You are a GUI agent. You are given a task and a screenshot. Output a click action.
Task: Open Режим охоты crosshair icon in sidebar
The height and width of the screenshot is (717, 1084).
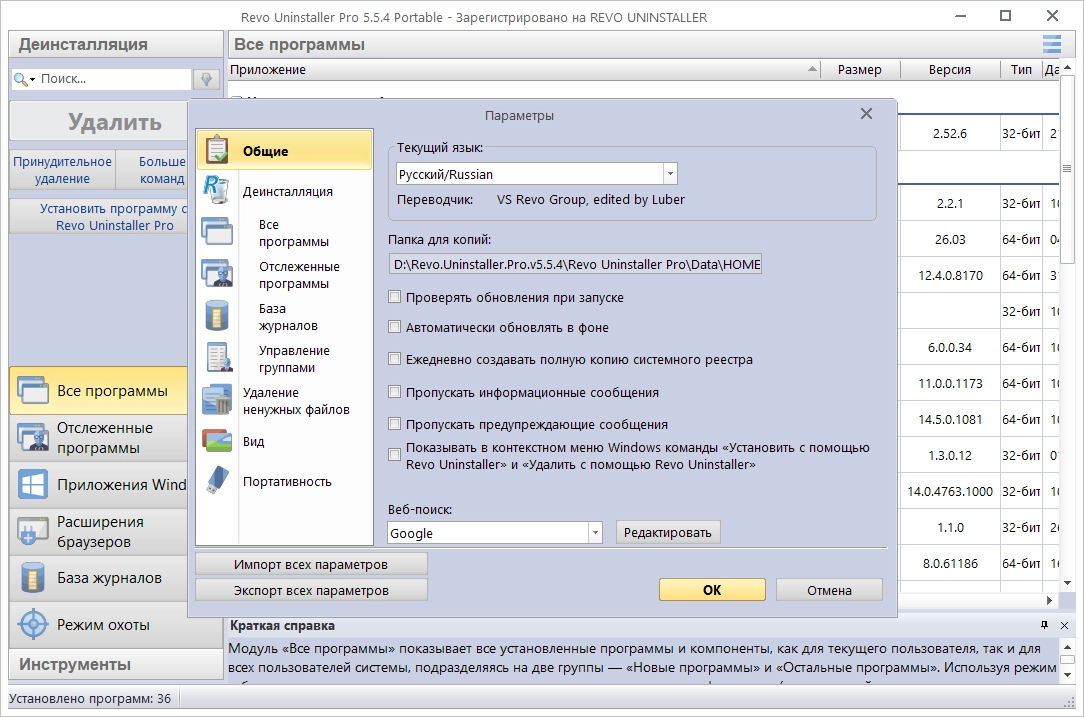tap(33, 624)
